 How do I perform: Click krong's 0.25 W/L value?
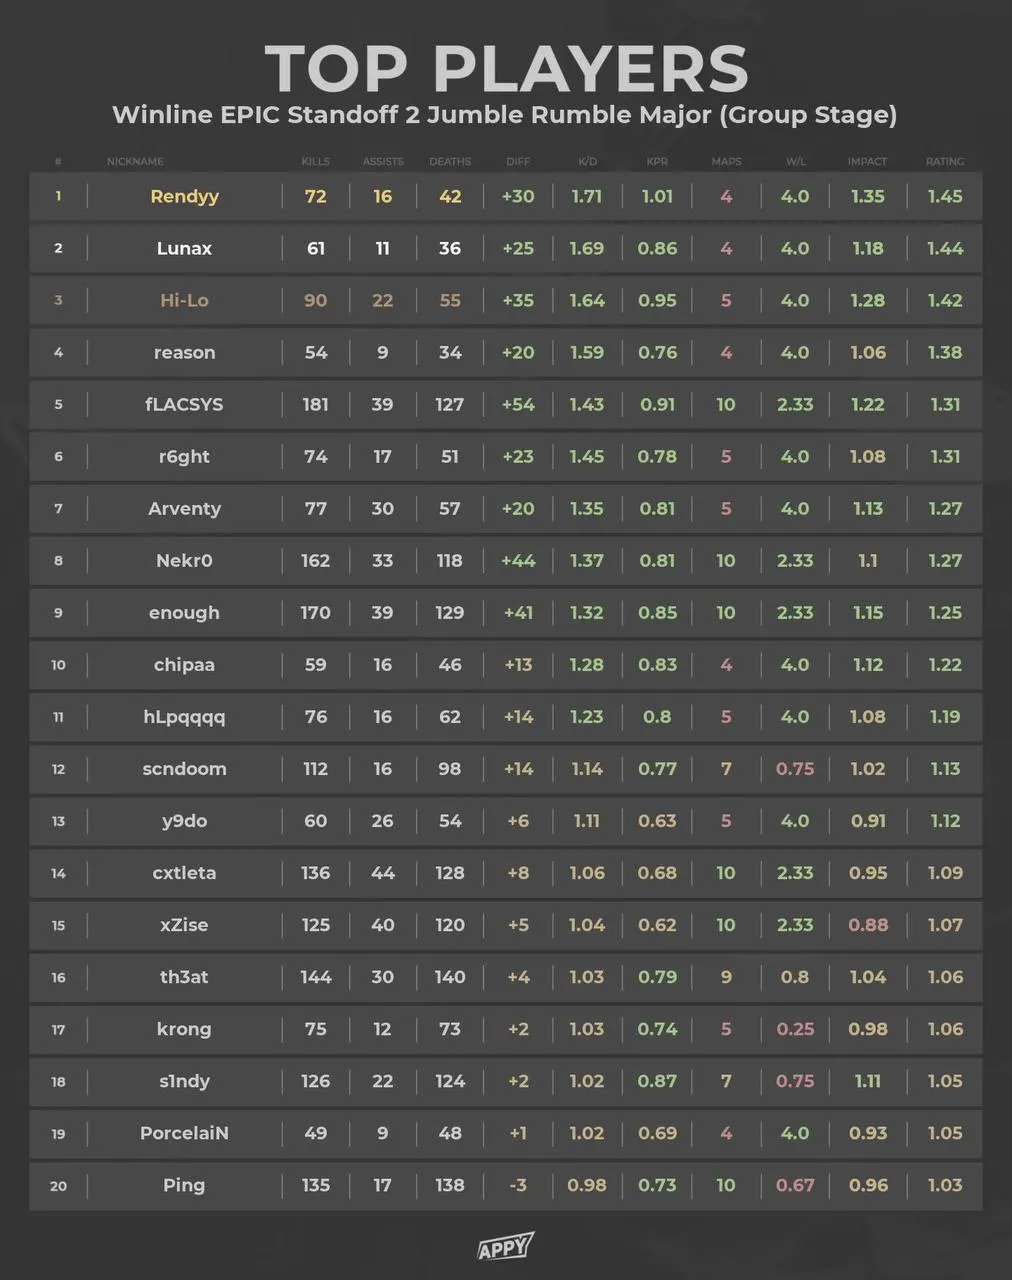(795, 1029)
